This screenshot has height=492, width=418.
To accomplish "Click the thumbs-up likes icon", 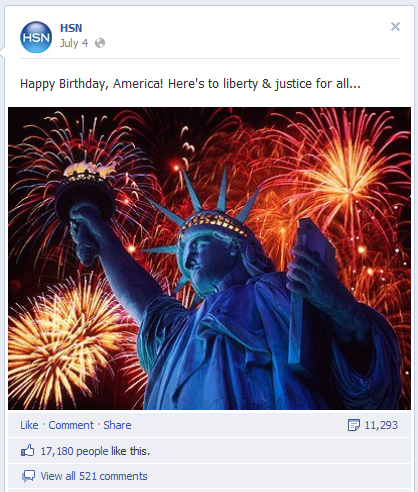I will tap(28, 451).
